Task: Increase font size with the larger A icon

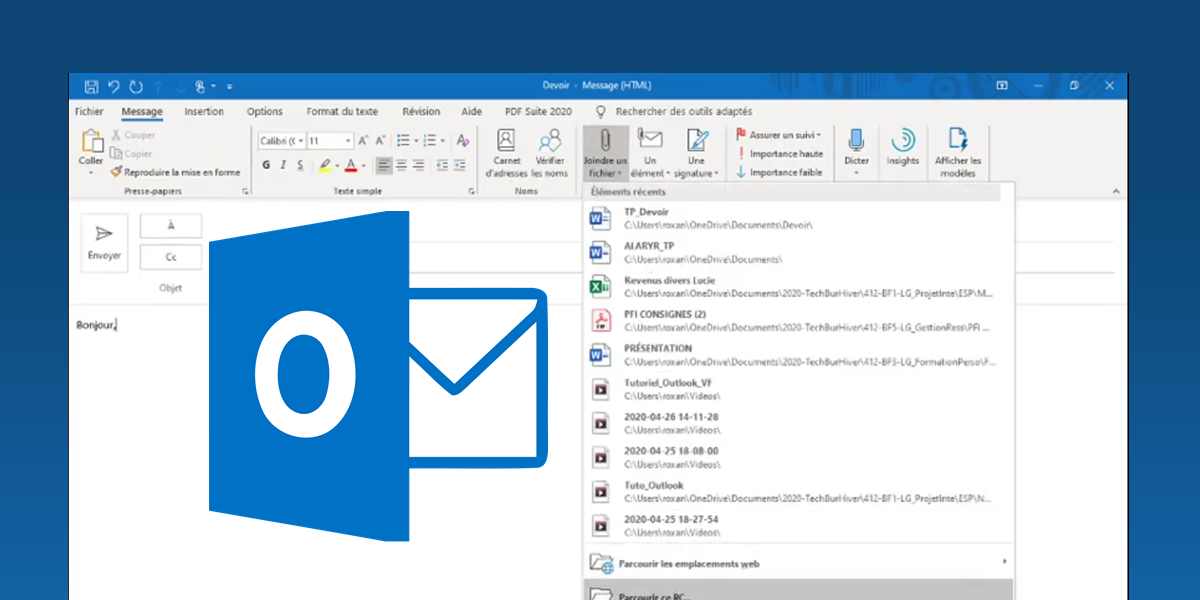Action: pyautogui.click(x=364, y=141)
